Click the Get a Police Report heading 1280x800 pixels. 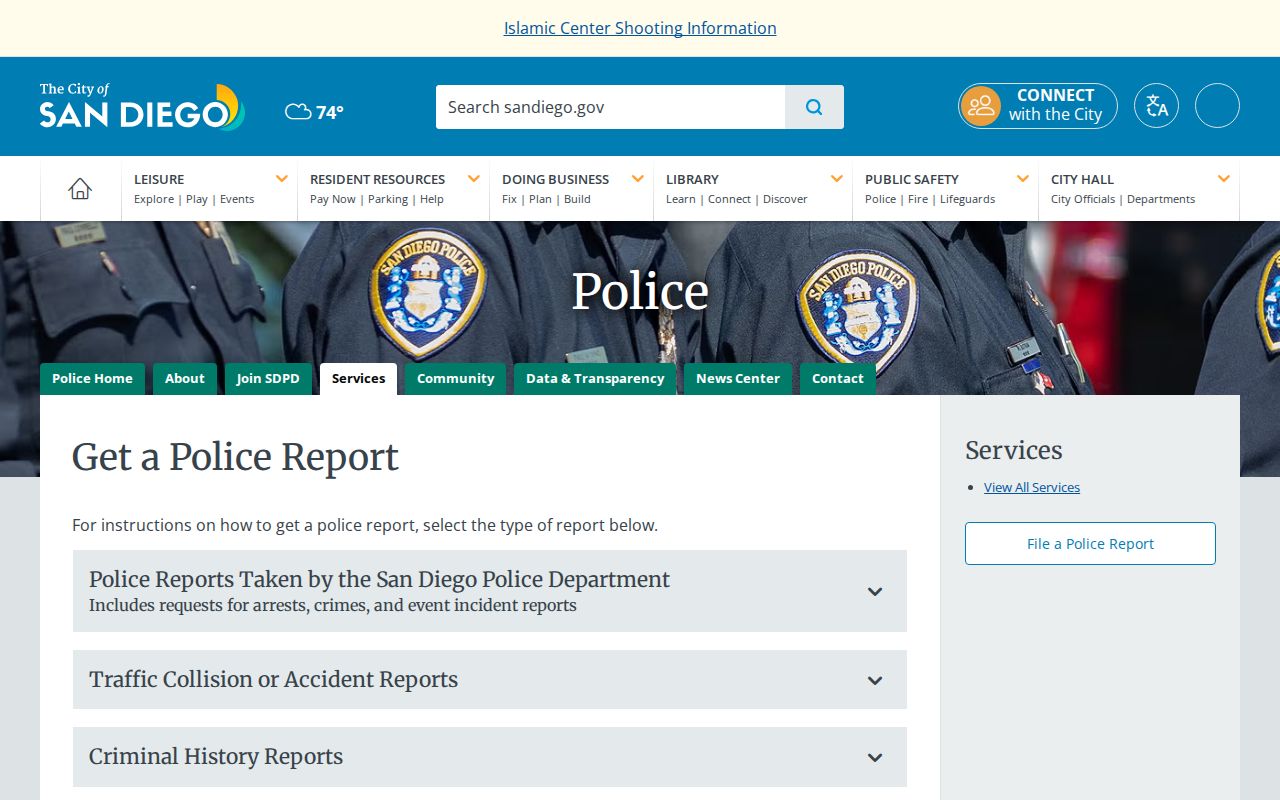235,457
